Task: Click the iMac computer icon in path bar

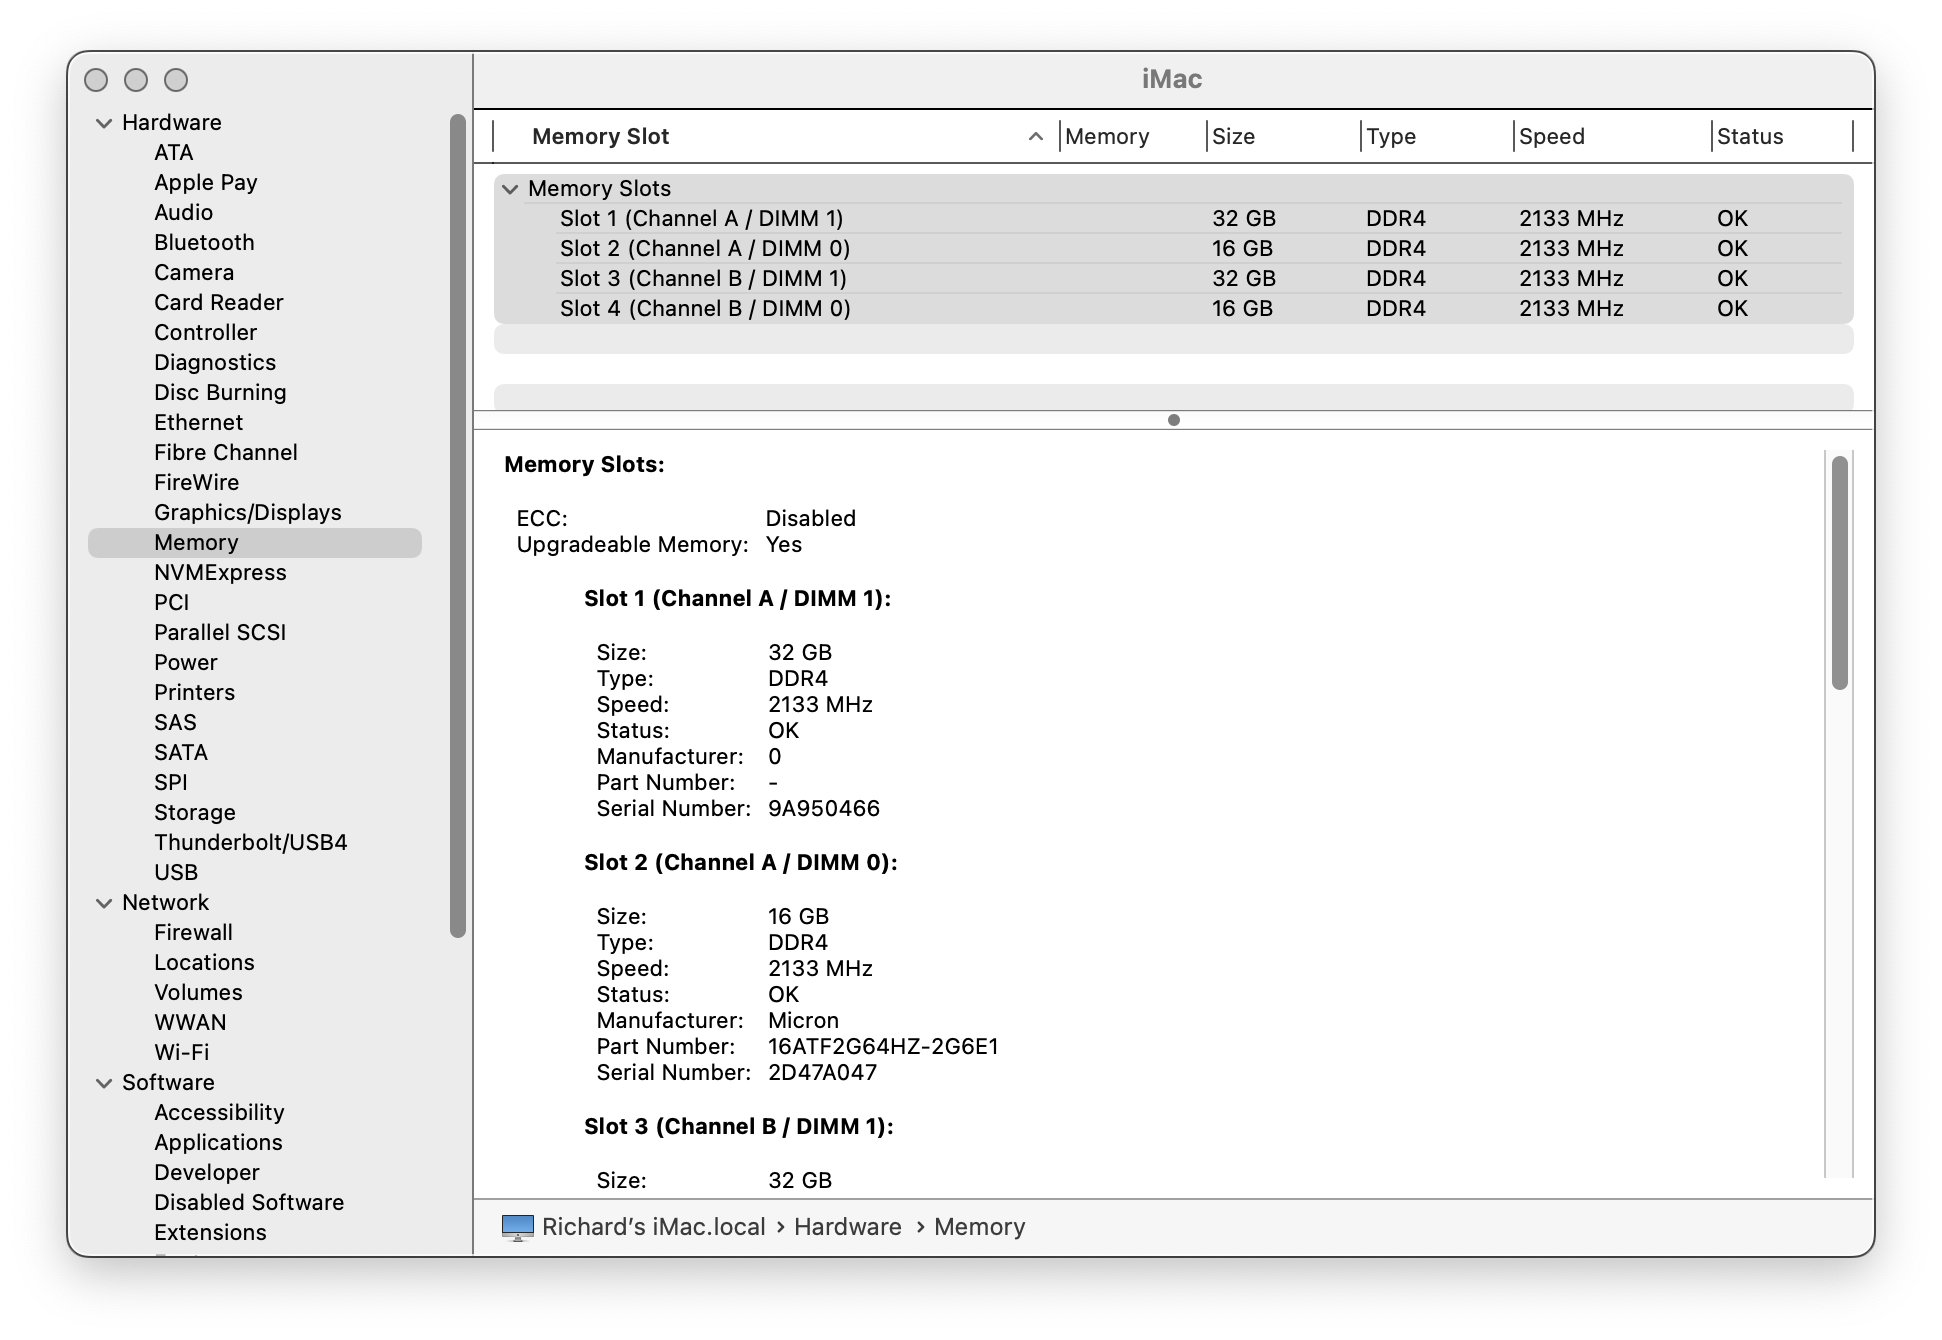Action: click(x=517, y=1227)
